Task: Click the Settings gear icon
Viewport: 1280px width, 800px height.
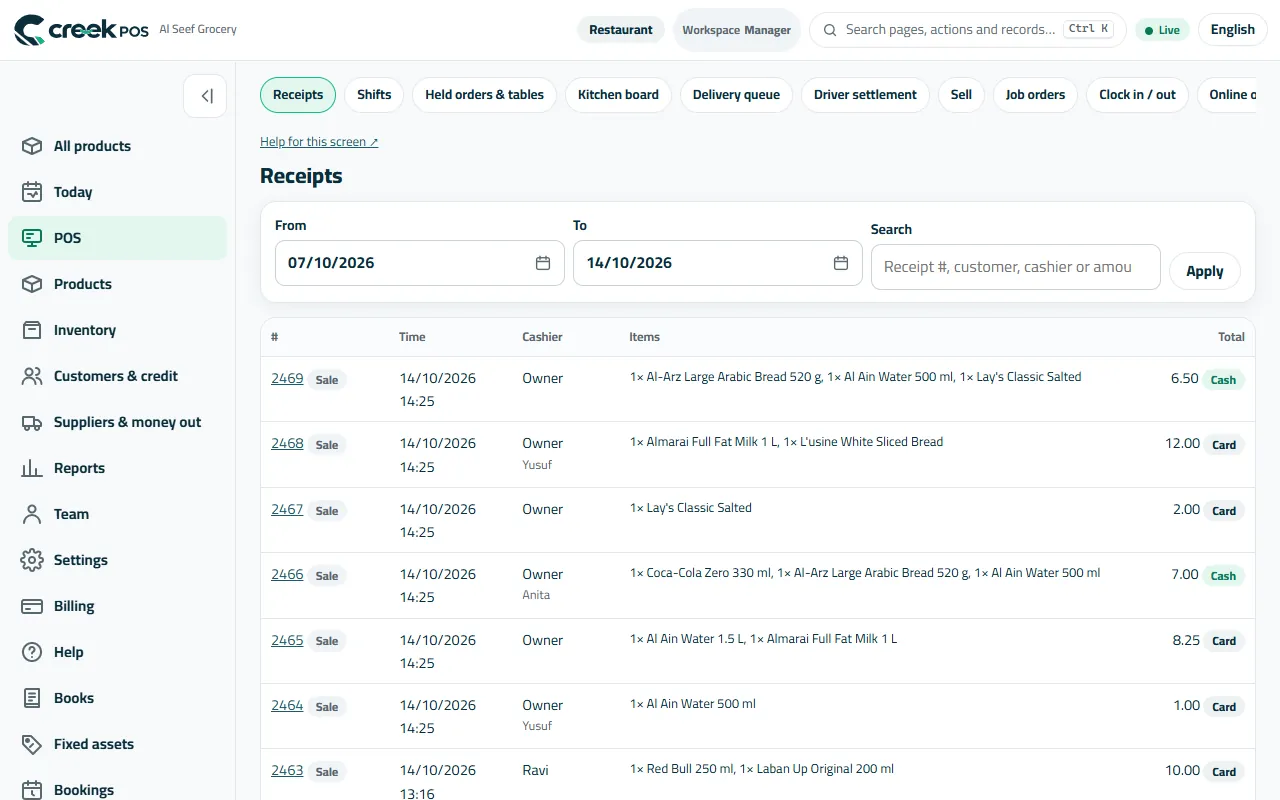Action: click(32, 560)
